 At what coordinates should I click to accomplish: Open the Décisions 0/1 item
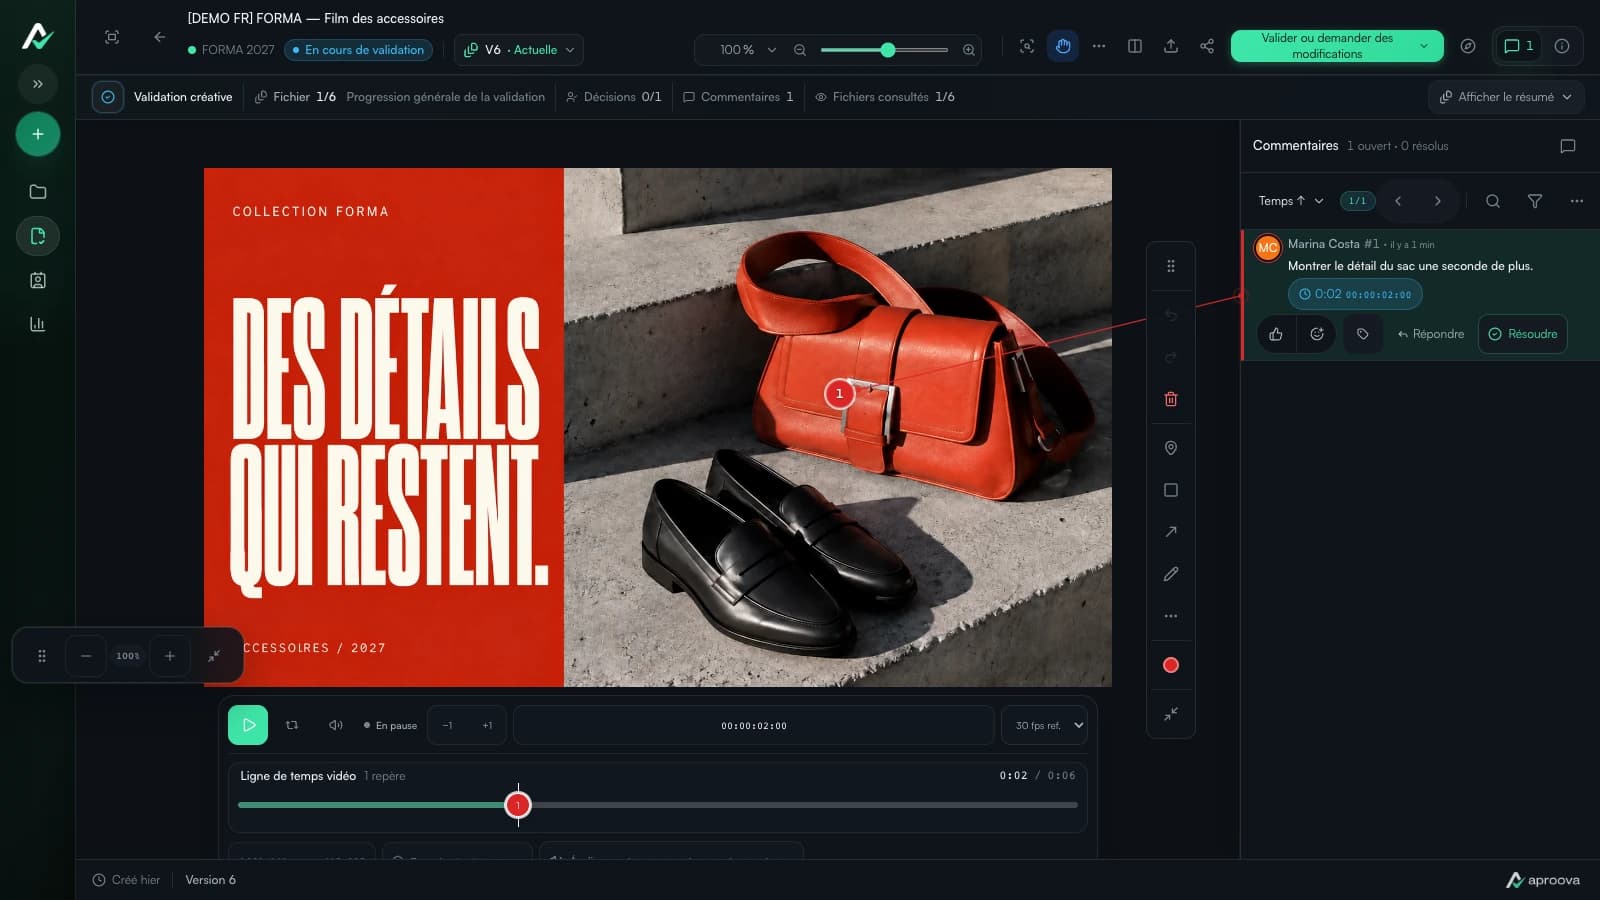tap(614, 97)
